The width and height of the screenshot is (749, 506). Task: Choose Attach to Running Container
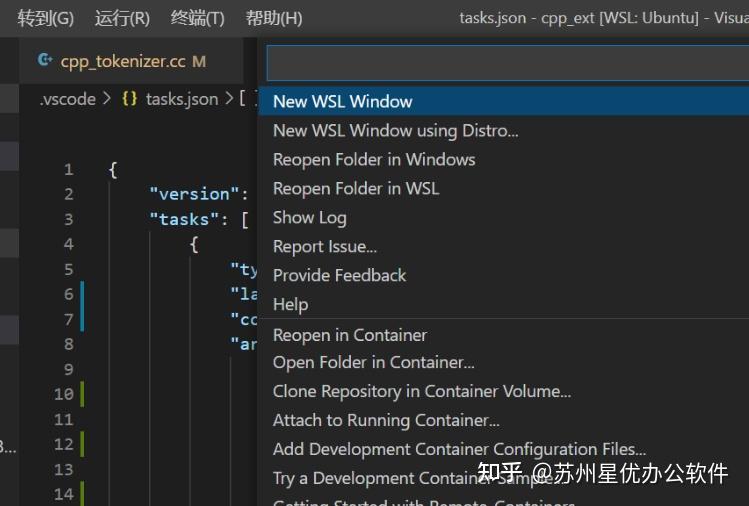pos(386,420)
